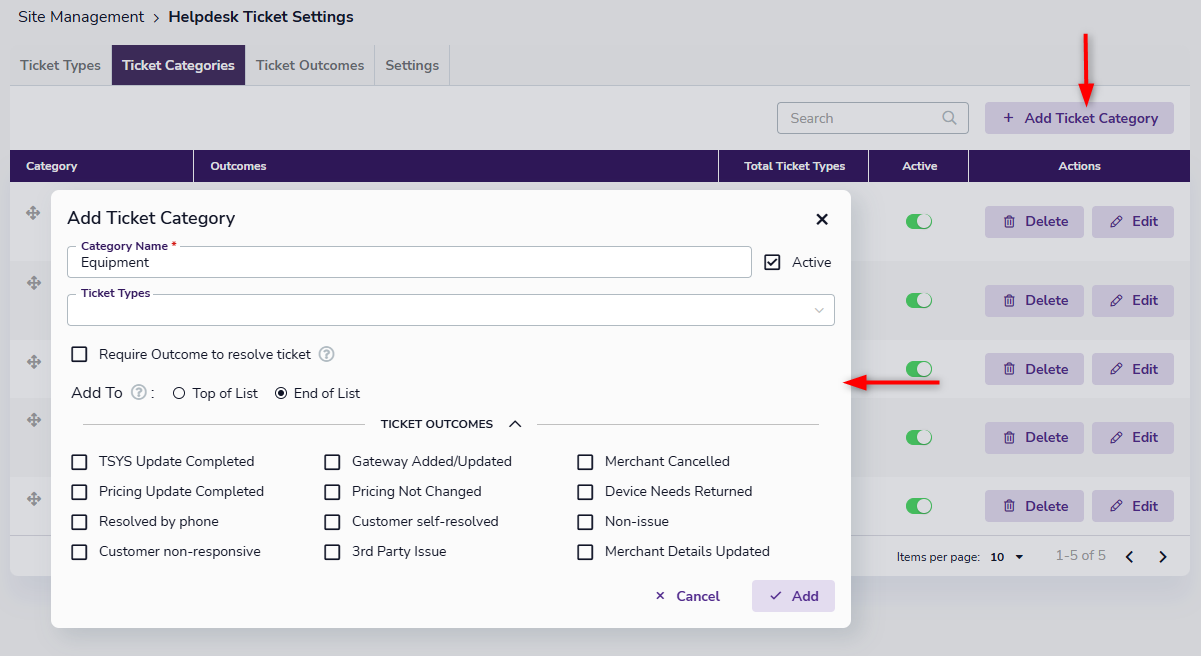Click the Search input box
1201x656 pixels.
(873, 118)
